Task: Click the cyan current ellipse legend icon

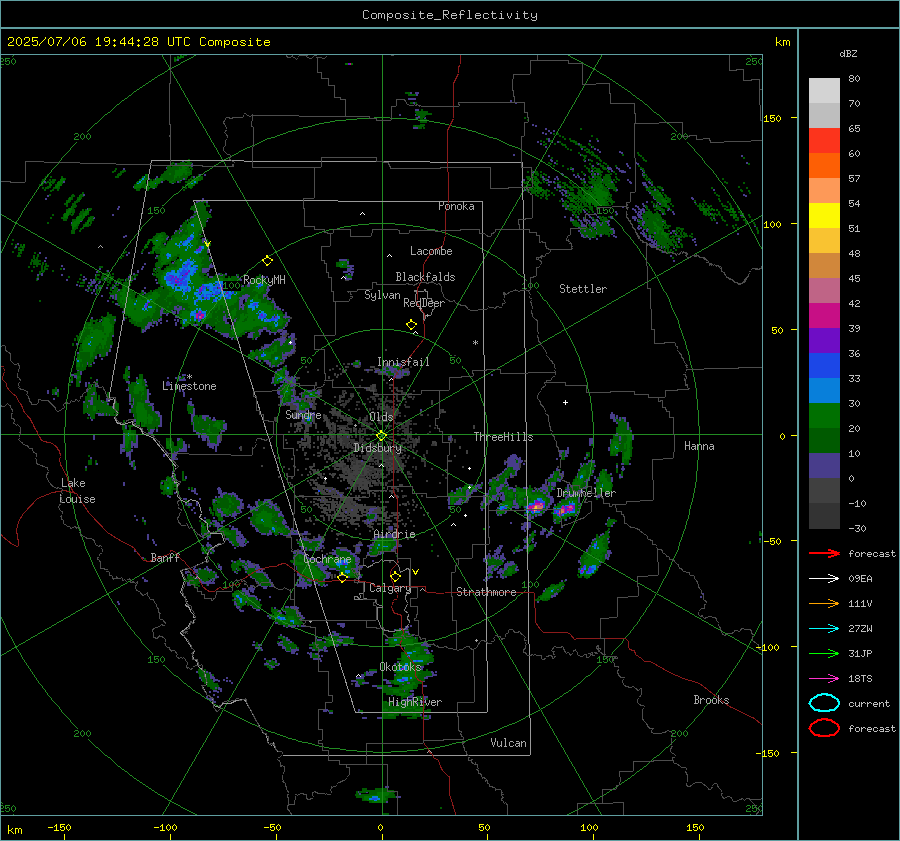Action: pos(824,703)
